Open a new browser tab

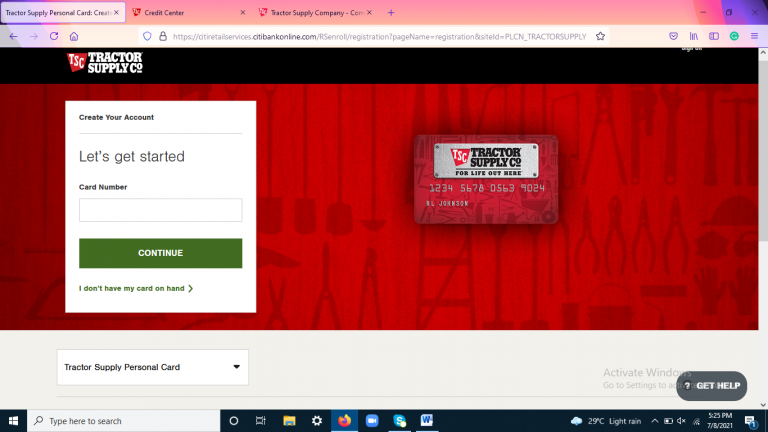pos(391,13)
